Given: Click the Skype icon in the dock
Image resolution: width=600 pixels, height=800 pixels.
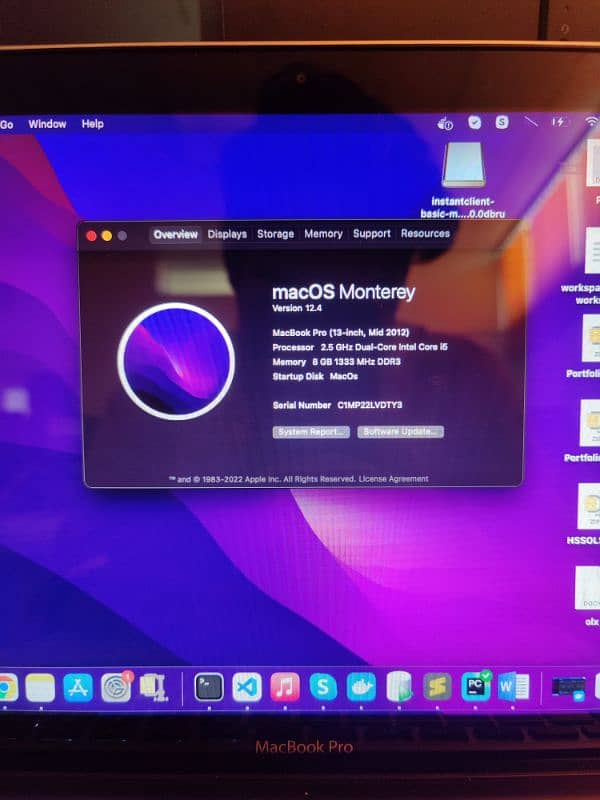Looking at the screenshot, I should 323,686.
